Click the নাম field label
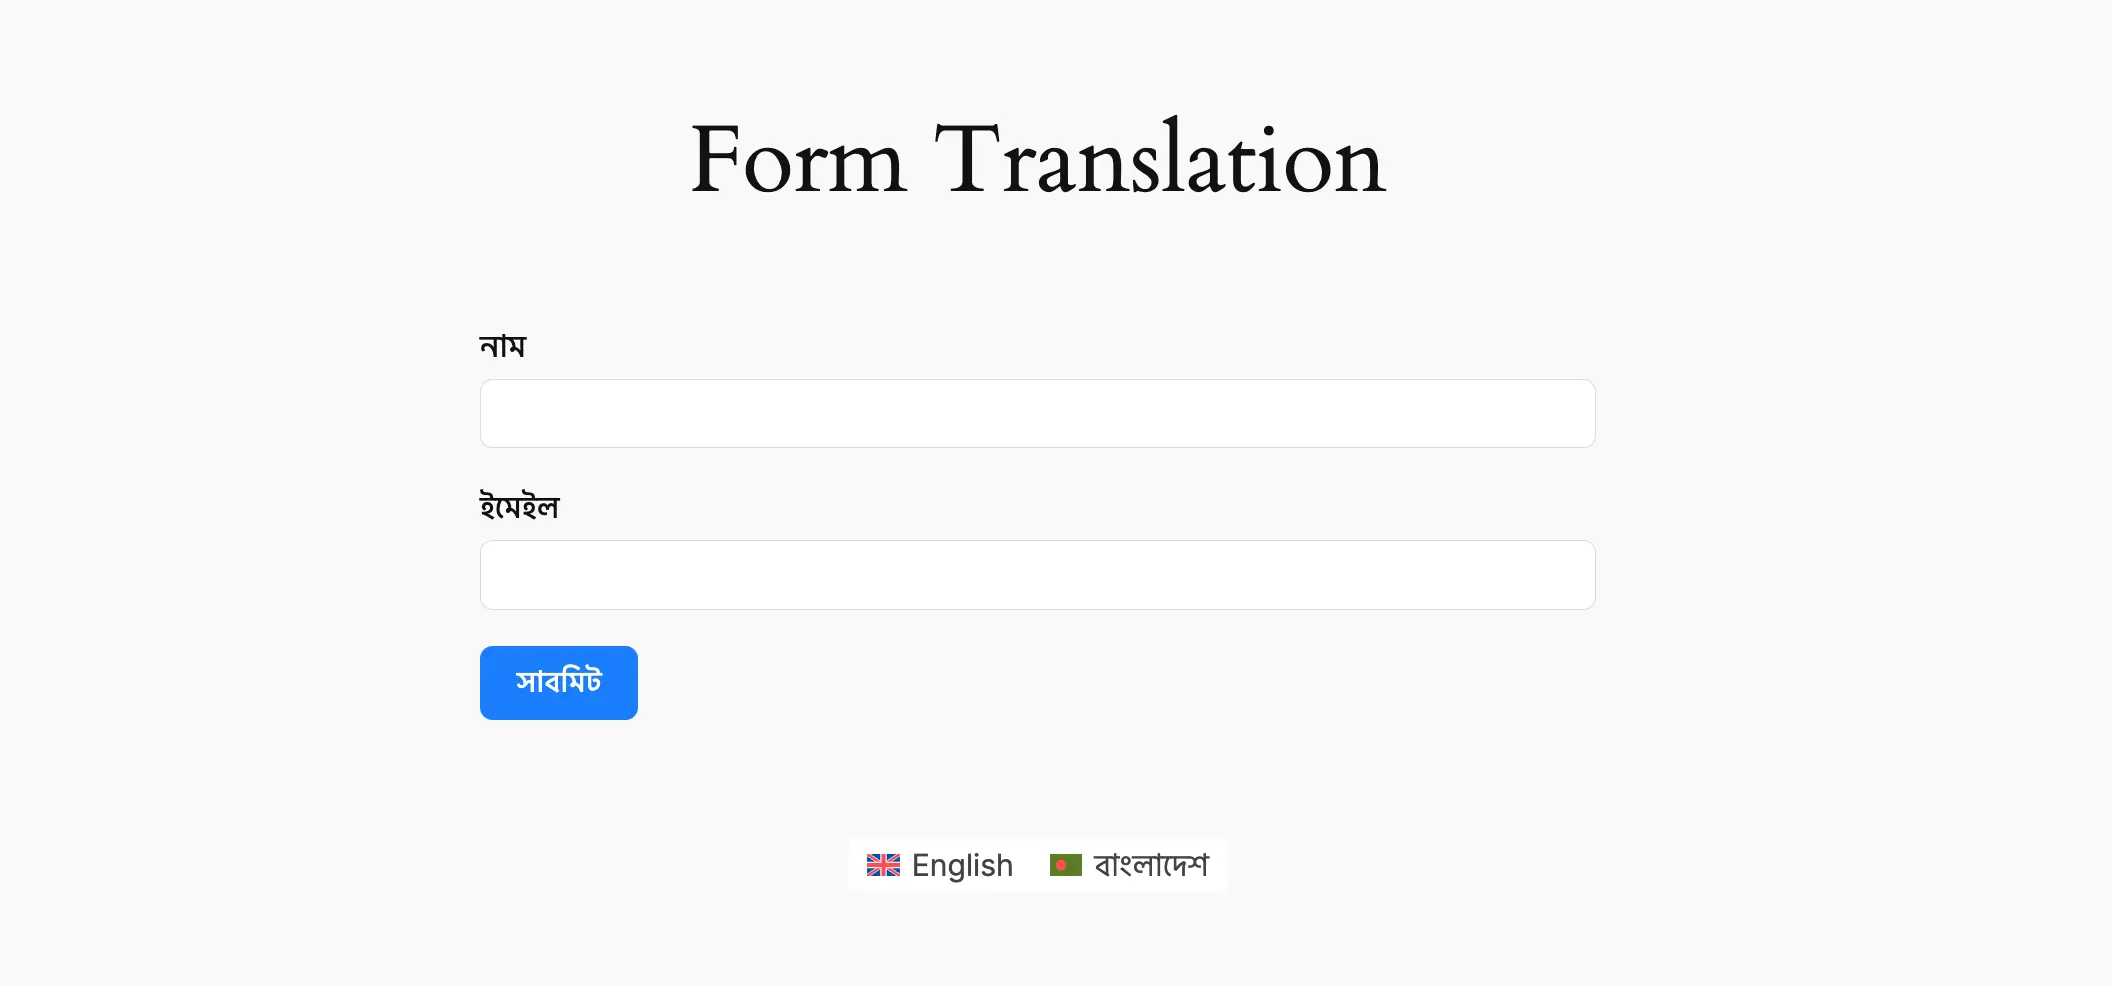2112x986 pixels. pos(502,346)
